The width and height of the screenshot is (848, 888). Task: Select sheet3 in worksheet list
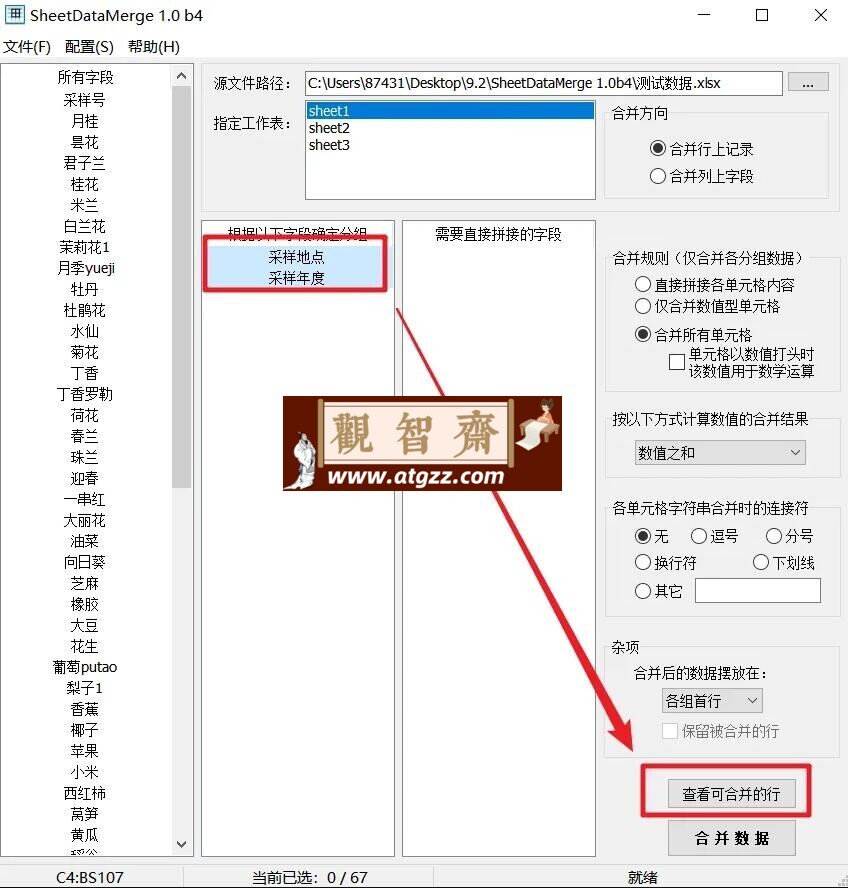tap(450, 145)
